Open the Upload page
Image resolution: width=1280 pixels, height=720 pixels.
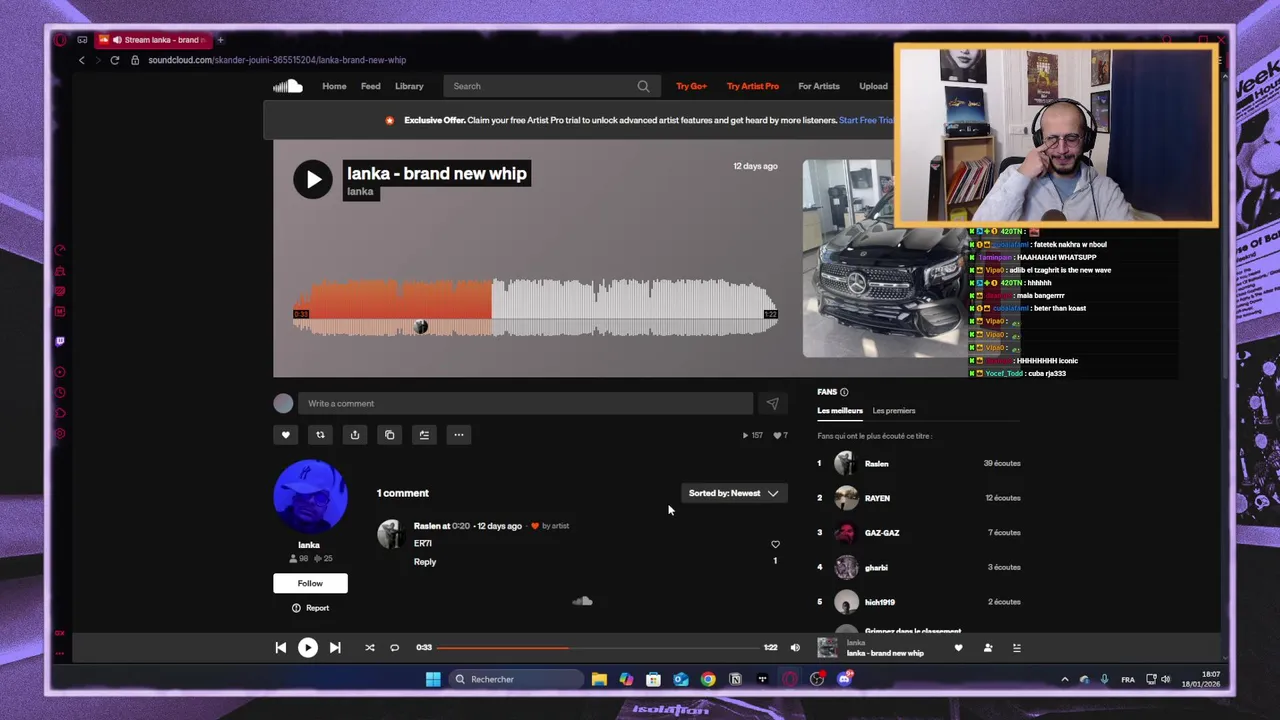coord(873,86)
